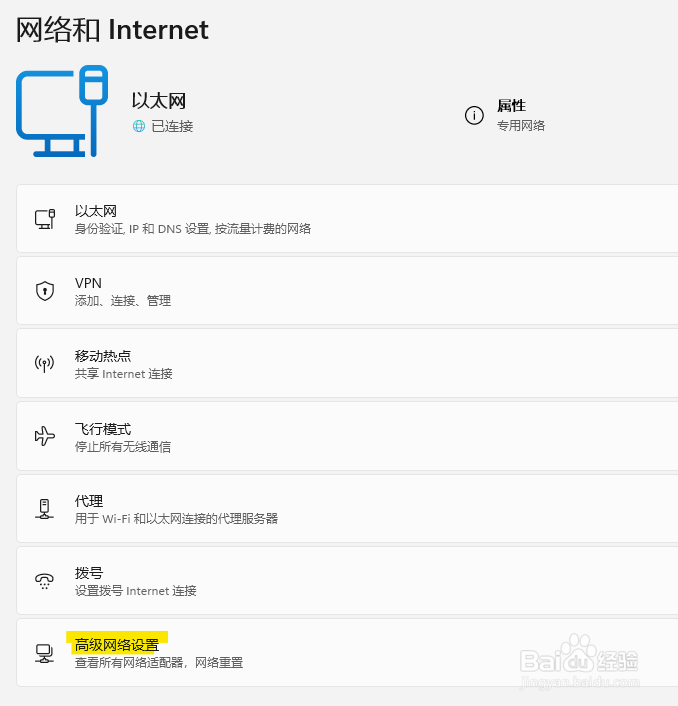This screenshot has width=678, height=706.
Task: Click the info icon next to 属性
Action: click(474, 116)
